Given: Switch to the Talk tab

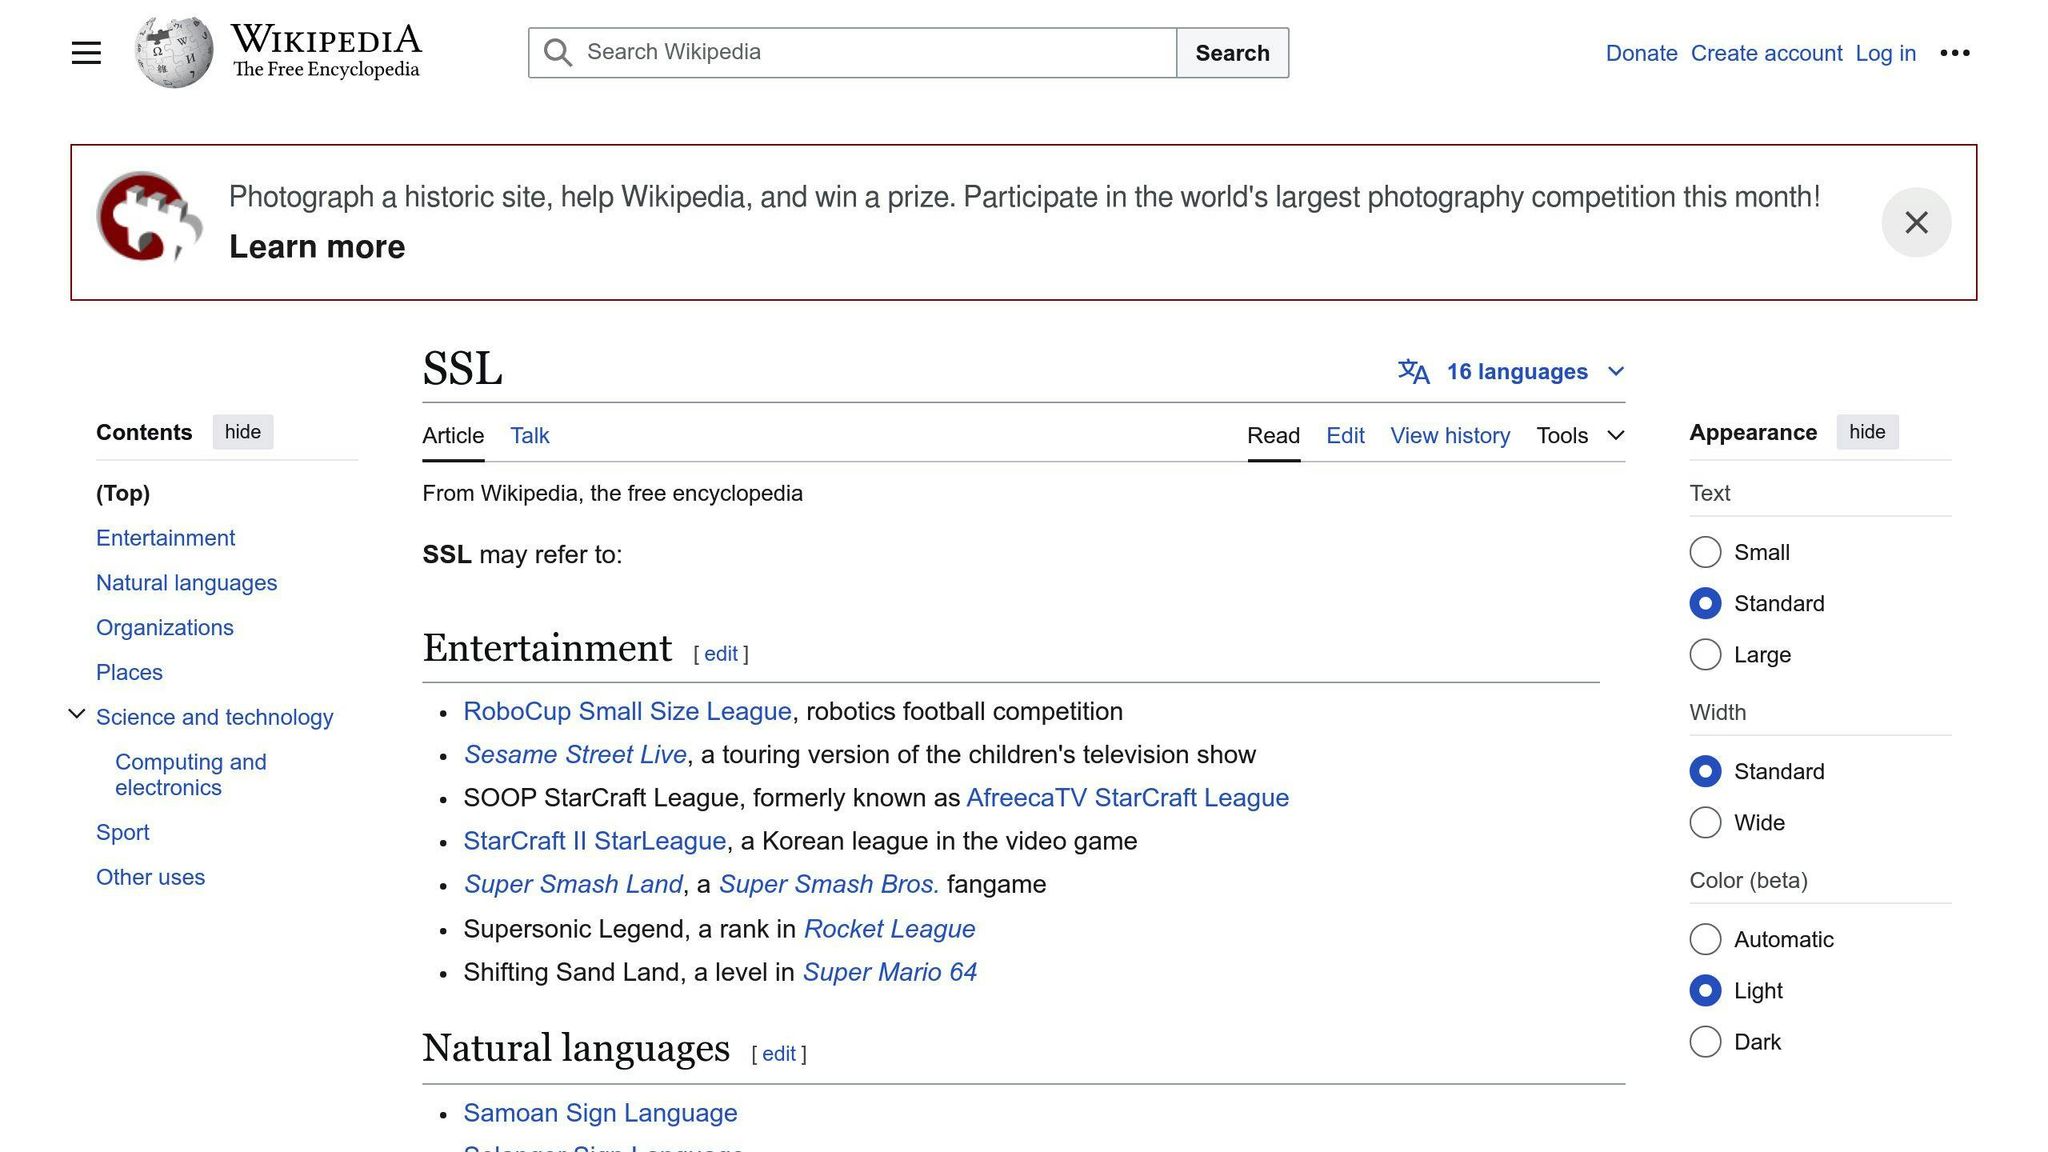Looking at the screenshot, I should (x=529, y=435).
